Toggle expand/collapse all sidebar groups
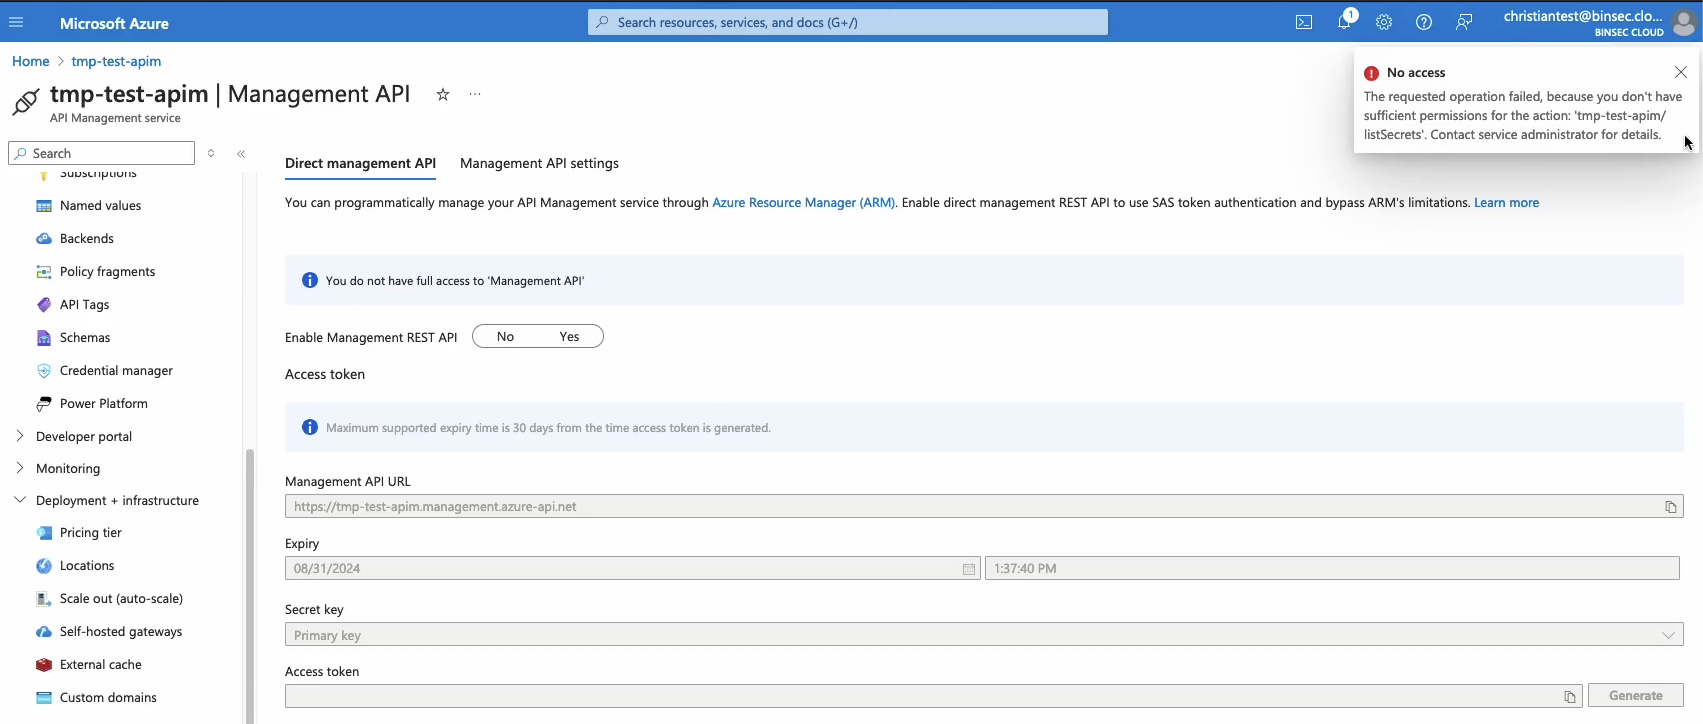 tap(211, 153)
